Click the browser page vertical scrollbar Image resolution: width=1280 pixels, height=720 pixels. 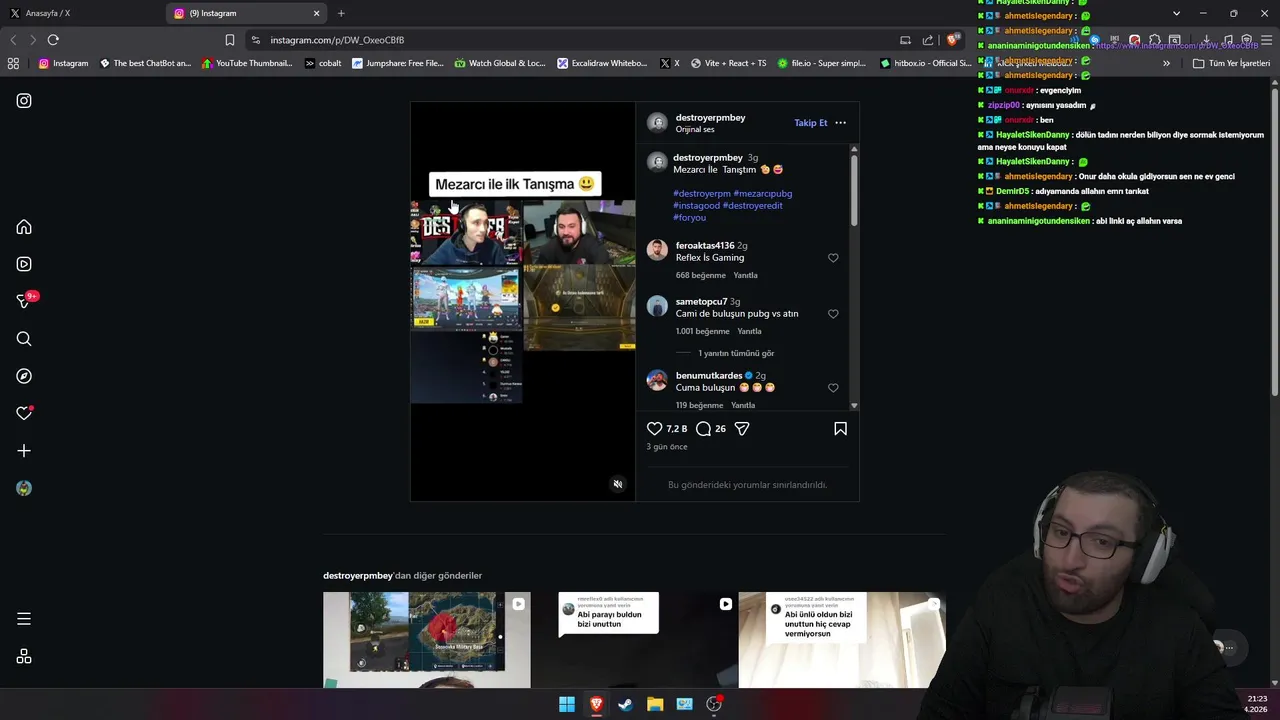point(1275,240)
